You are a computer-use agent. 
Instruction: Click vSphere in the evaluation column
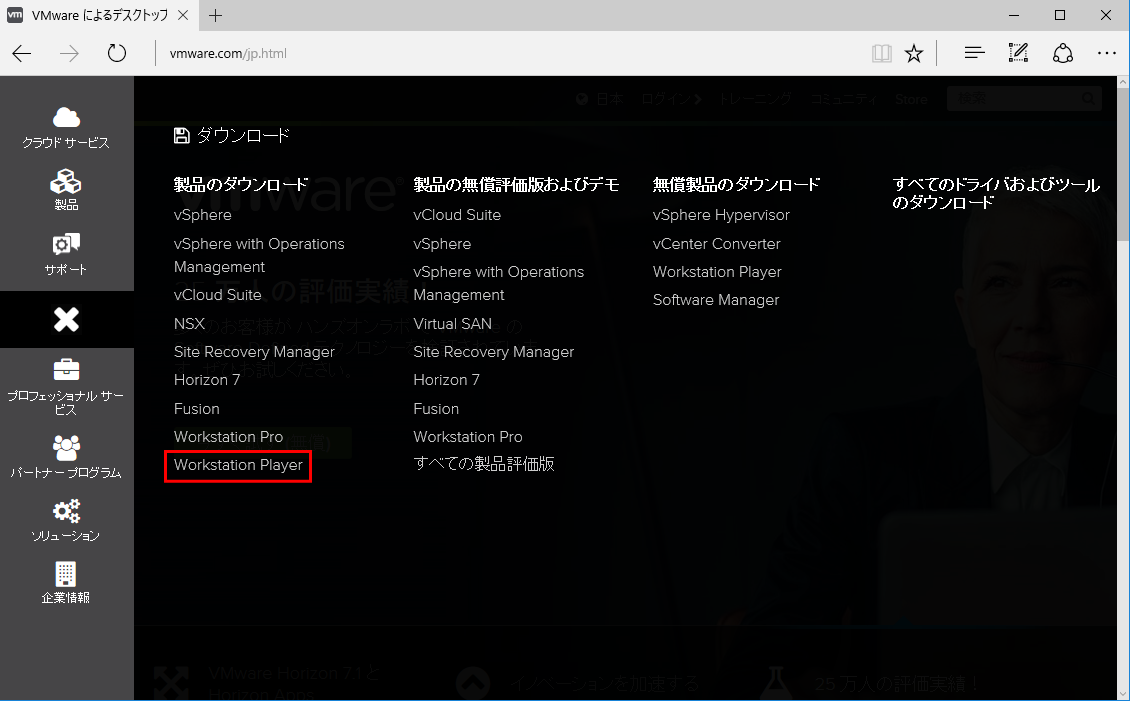pos(442,244)
